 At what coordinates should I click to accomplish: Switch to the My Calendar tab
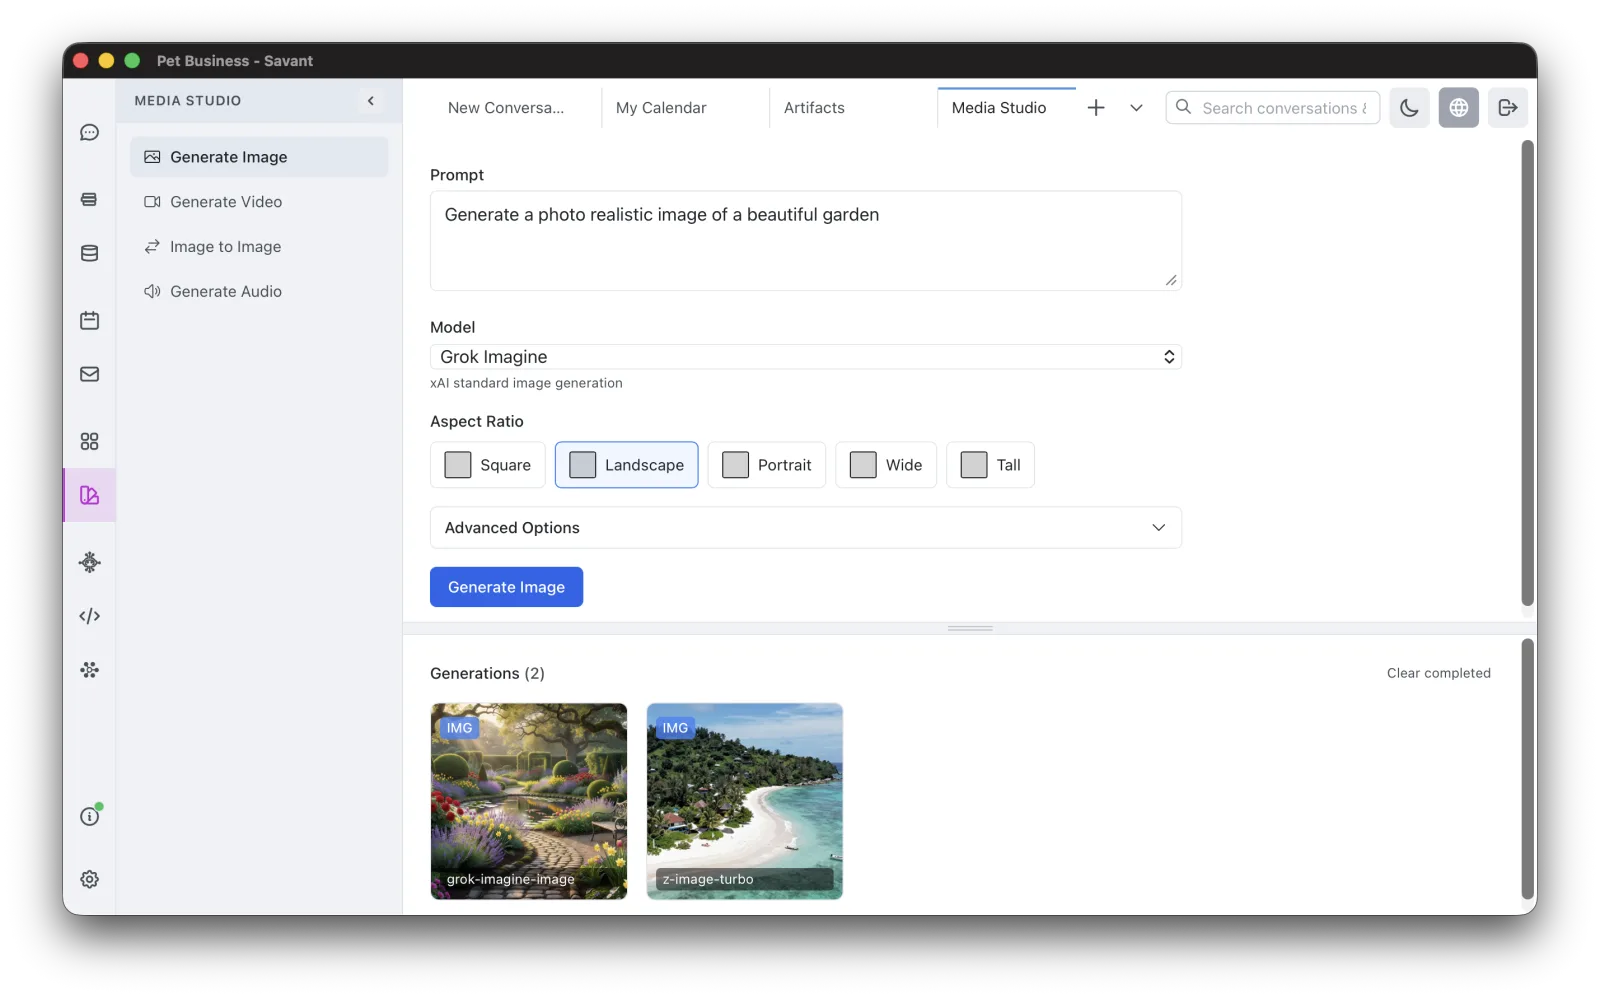(661, 108)
